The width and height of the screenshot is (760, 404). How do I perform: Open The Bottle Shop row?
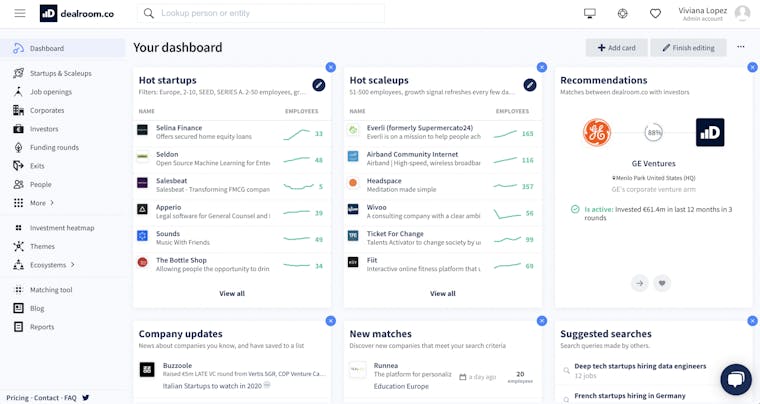(232, 264)
